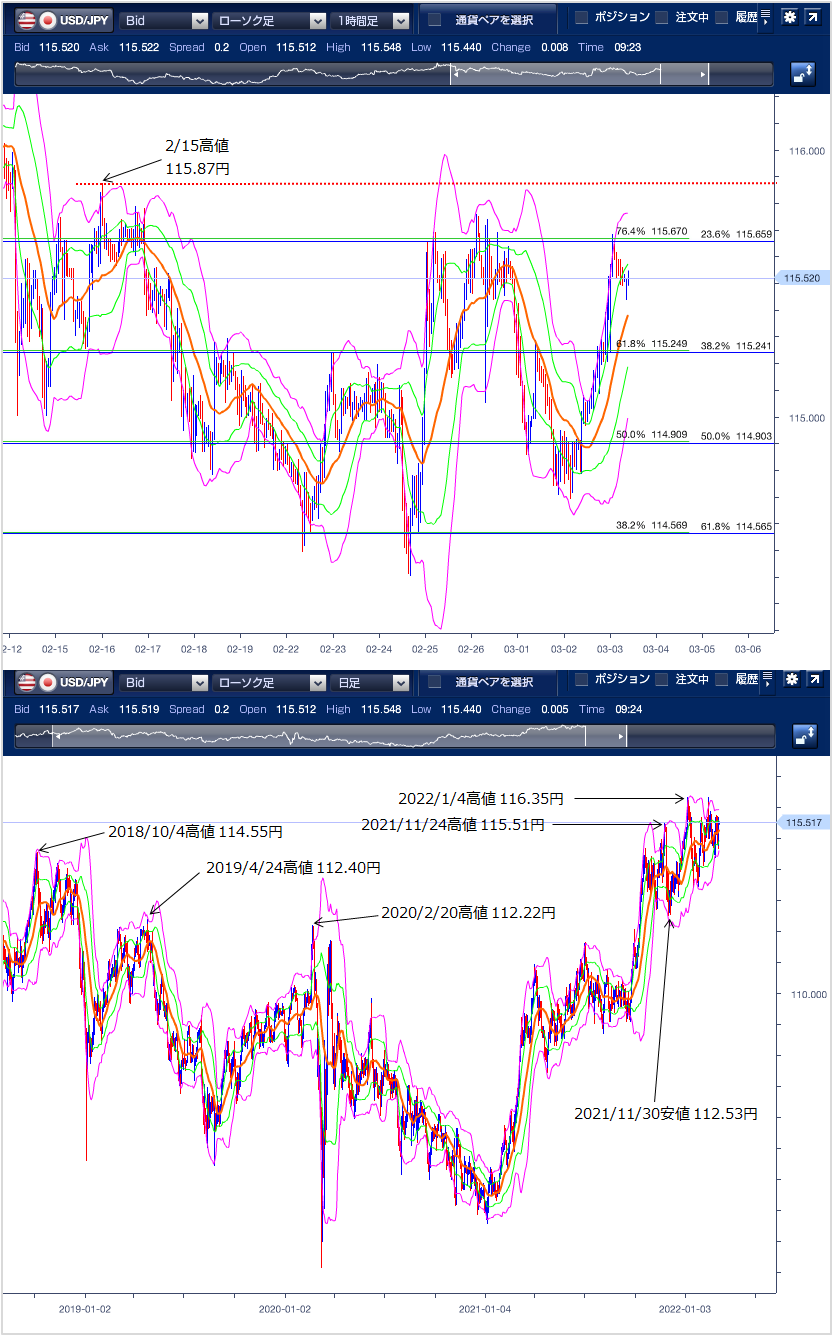Expand the 1時間足 timeframe dropdown
This screenshot has height=1336, width=833.
coord(372,20)
